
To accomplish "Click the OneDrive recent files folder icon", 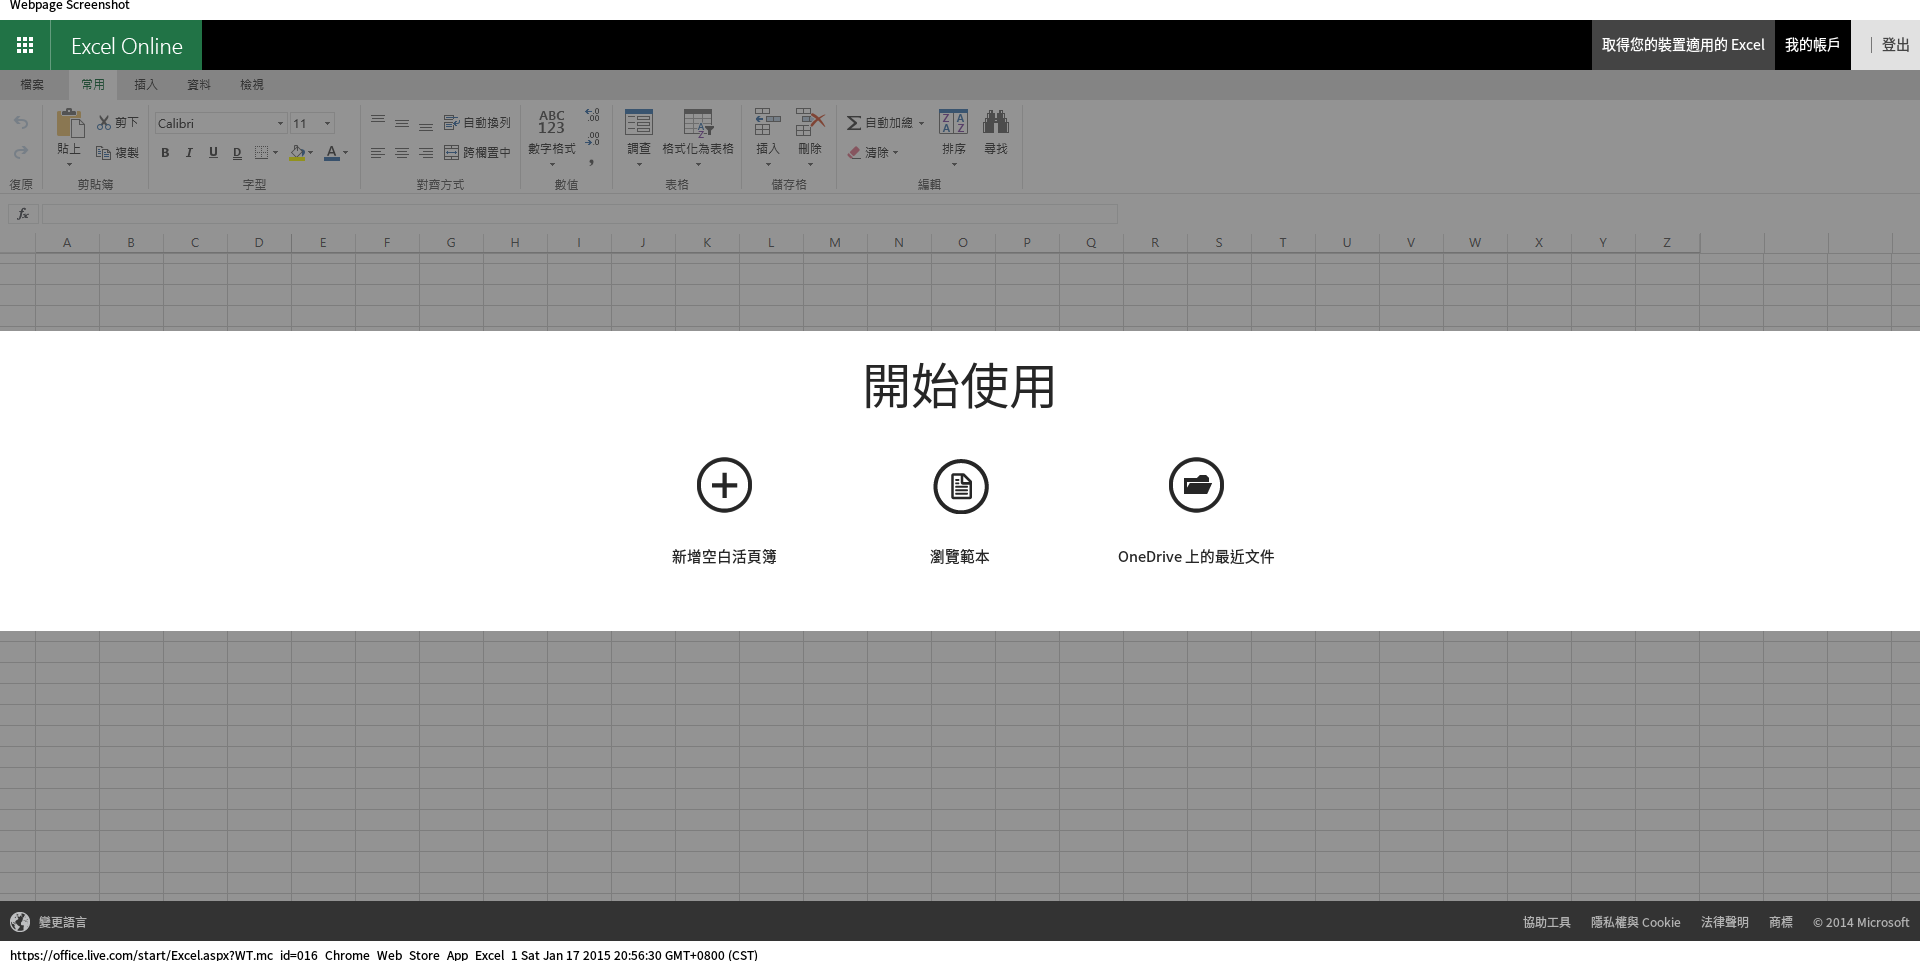I will tap(1196, 485).
